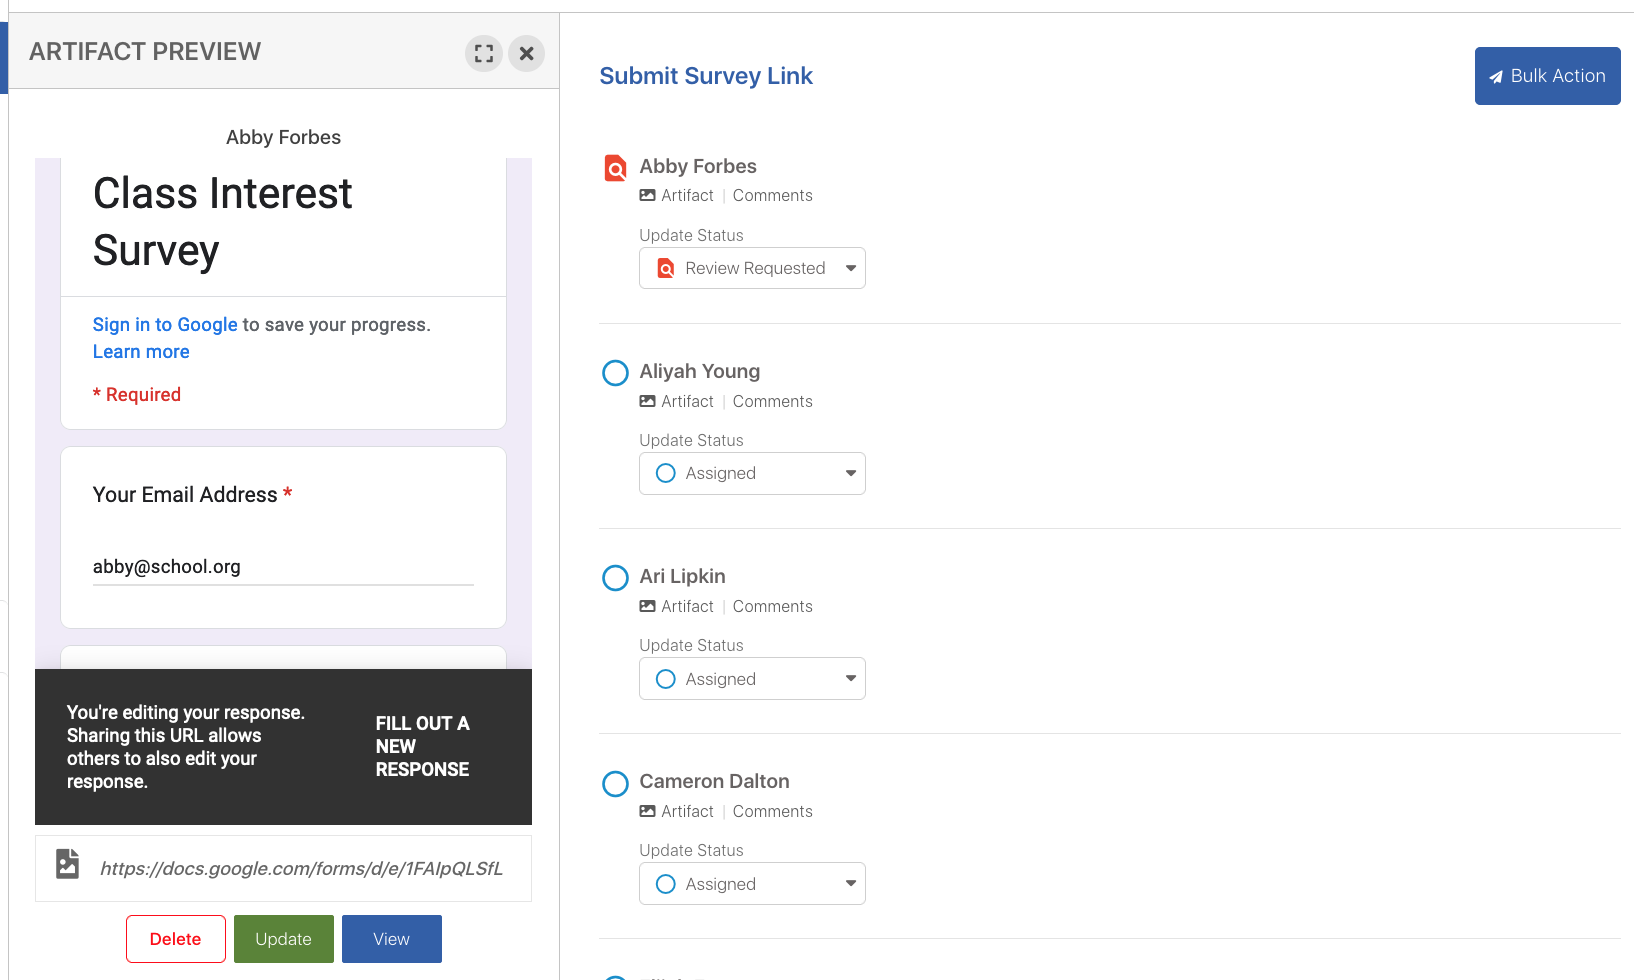The image size is (1634, 980).
Task: Click the email address field containing abby@school.org
Action: tap(283, 567)
